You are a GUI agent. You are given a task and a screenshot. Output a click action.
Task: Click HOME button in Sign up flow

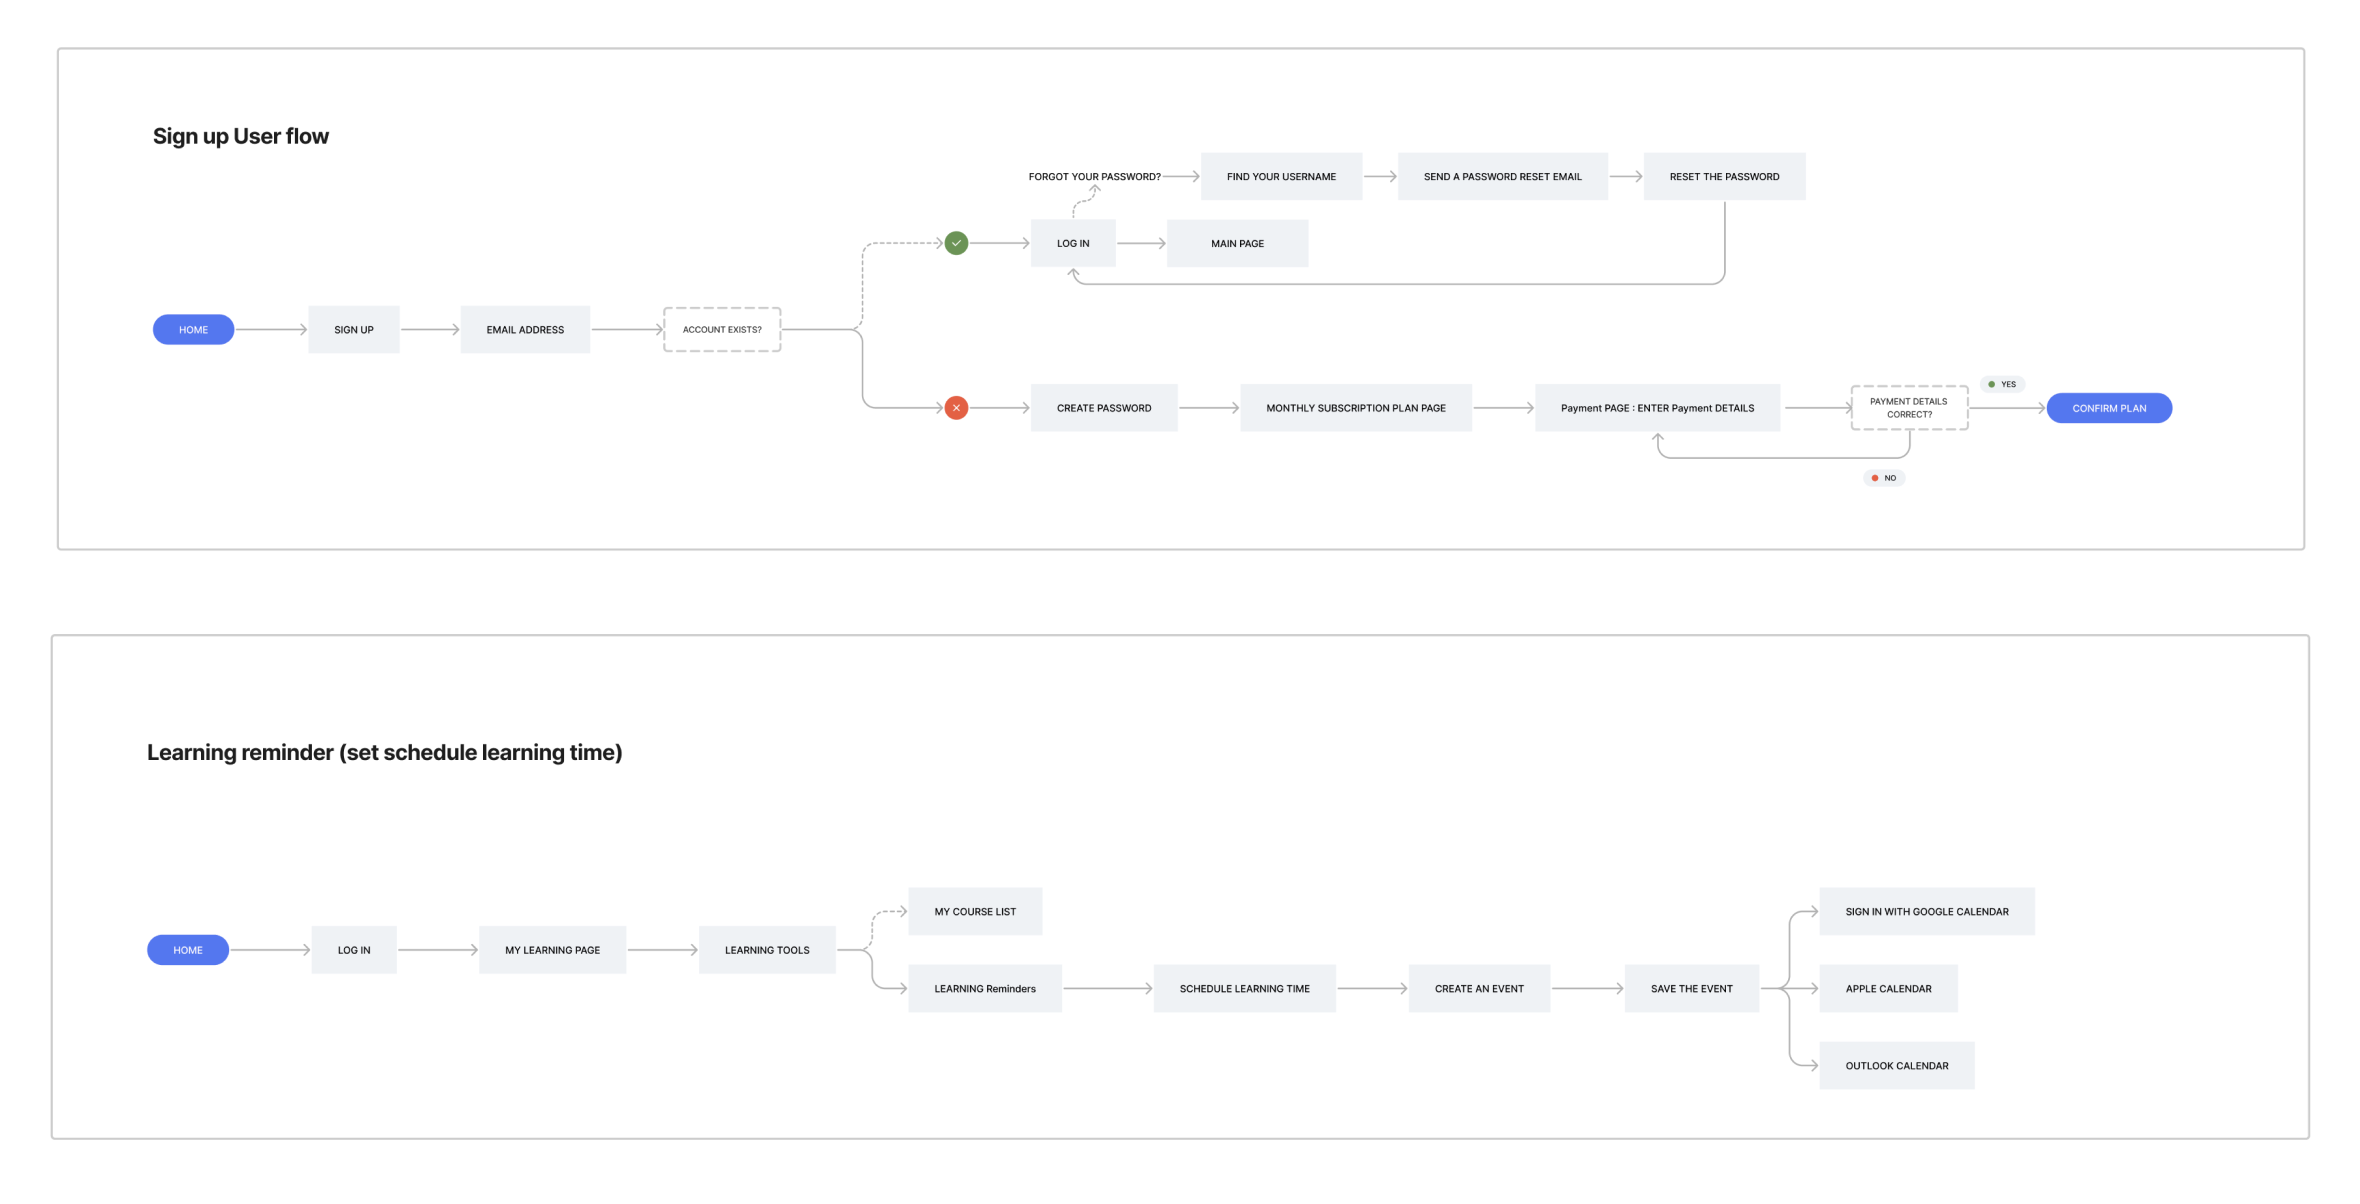click(193, 329)
